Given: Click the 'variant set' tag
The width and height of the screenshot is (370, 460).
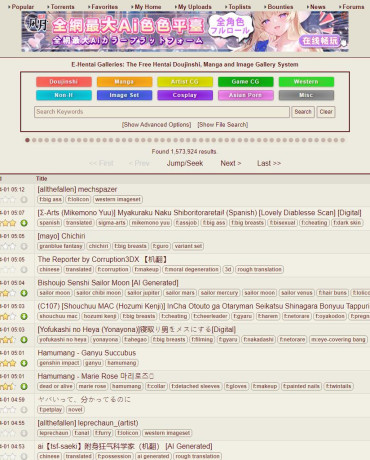Looking at the screenshot, I should [x=188, y=246].
